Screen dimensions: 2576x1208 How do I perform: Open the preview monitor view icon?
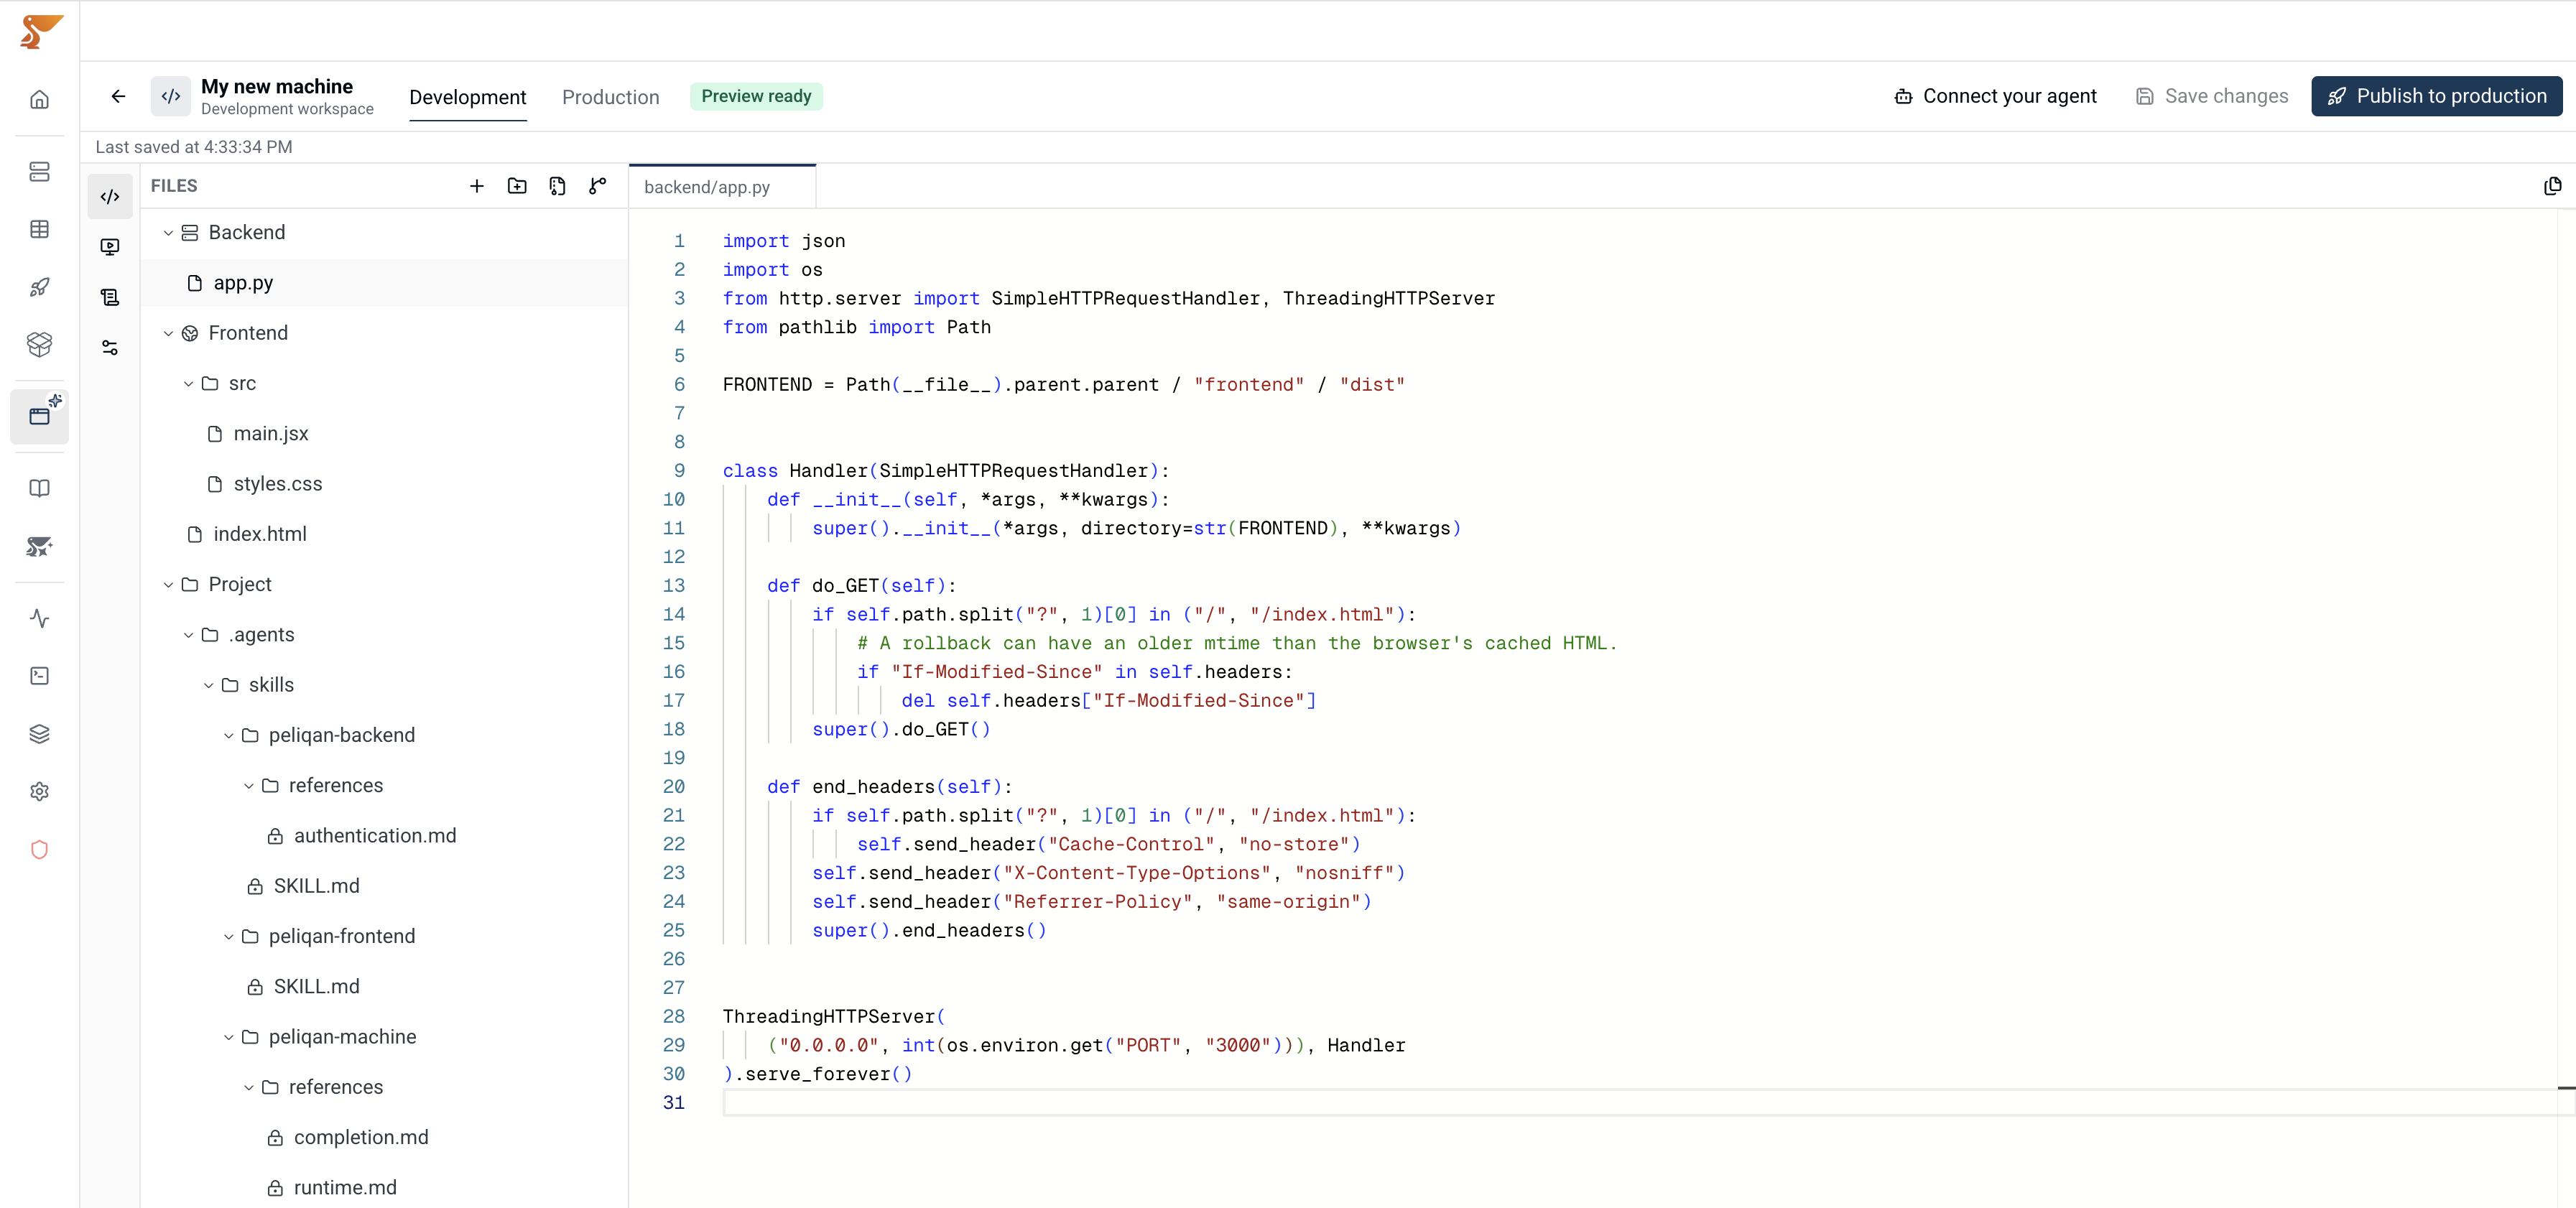110,246
